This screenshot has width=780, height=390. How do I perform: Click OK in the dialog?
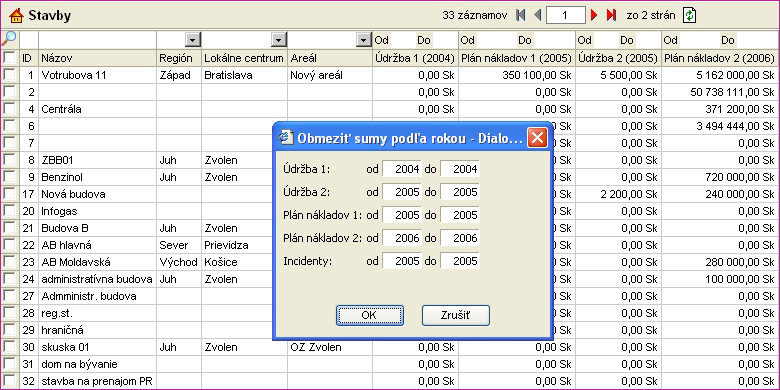[369, 315]
